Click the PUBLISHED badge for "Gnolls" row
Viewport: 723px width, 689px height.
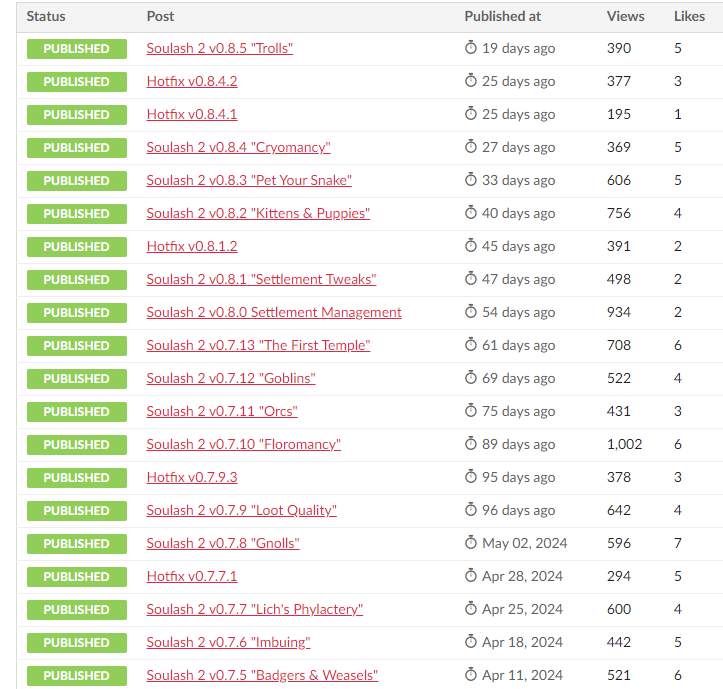[x=77, y=544]
